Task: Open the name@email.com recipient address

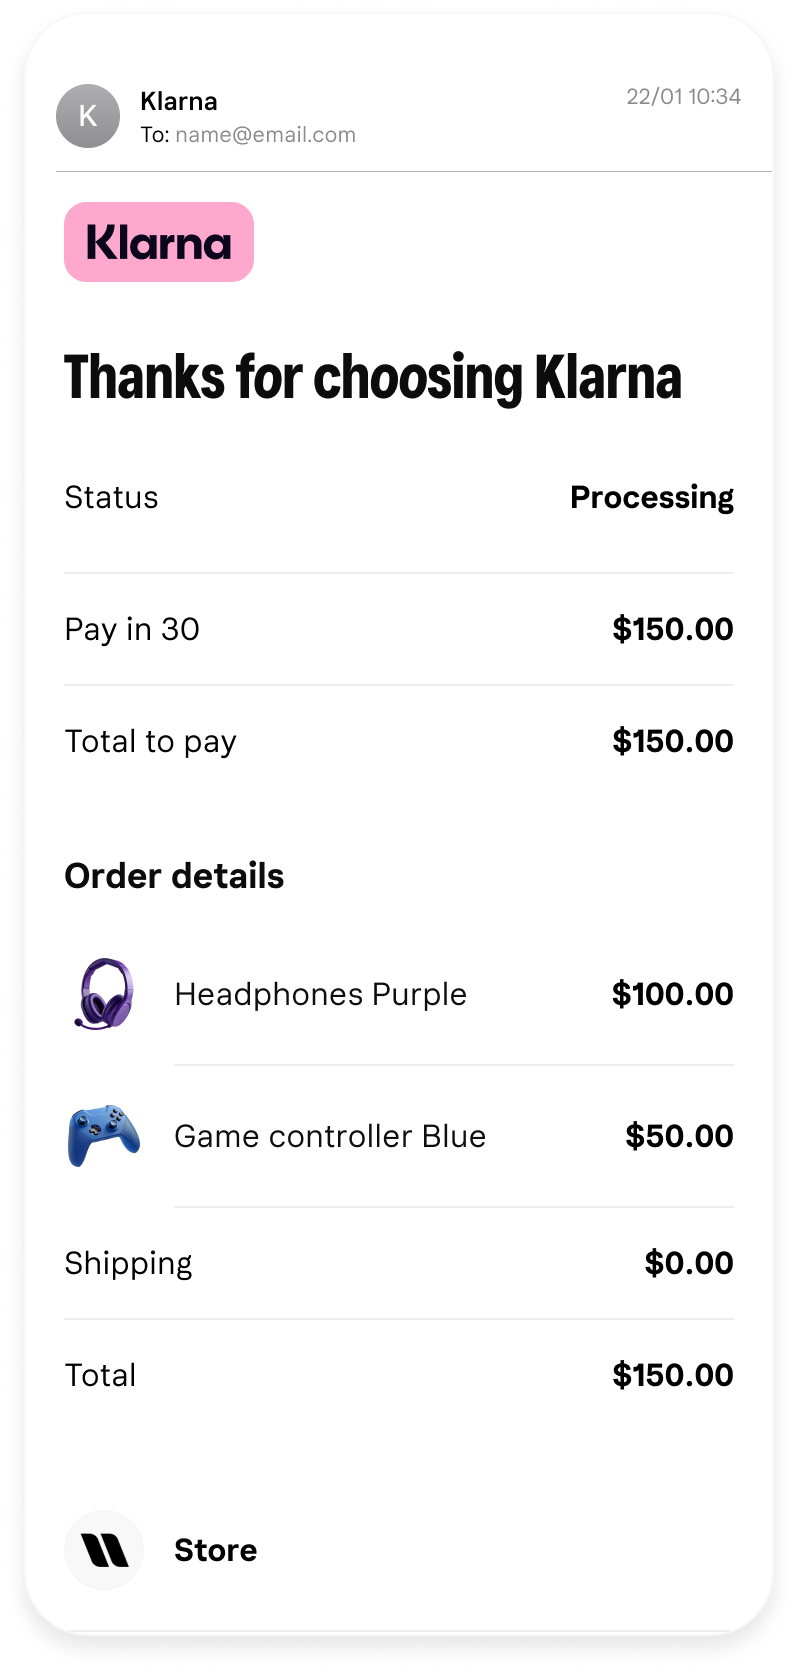Action: coord(265,135)
